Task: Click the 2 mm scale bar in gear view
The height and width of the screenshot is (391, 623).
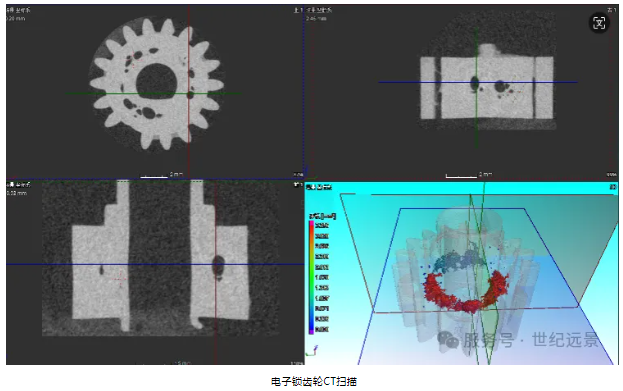Action: point(154,176)
